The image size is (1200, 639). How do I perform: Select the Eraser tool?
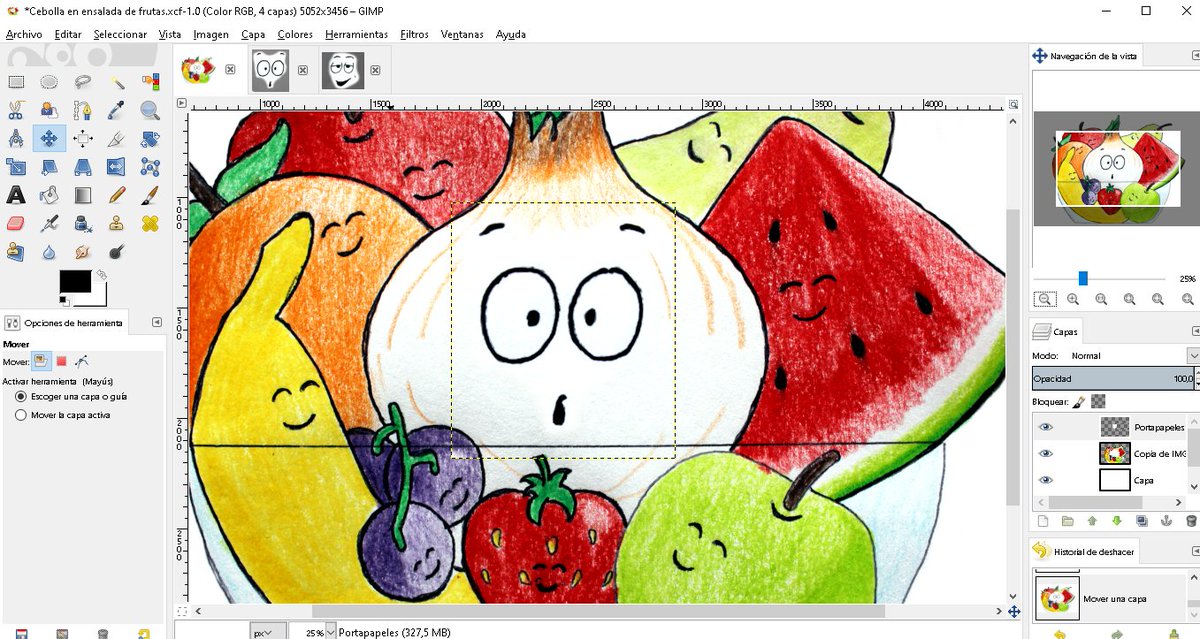16,223
